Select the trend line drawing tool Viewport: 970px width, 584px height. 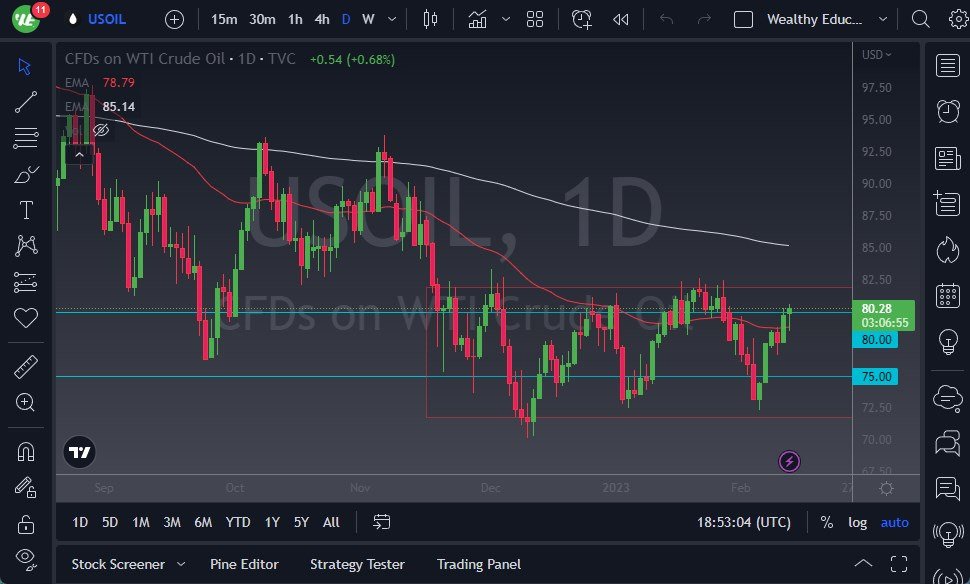[25, 102]
